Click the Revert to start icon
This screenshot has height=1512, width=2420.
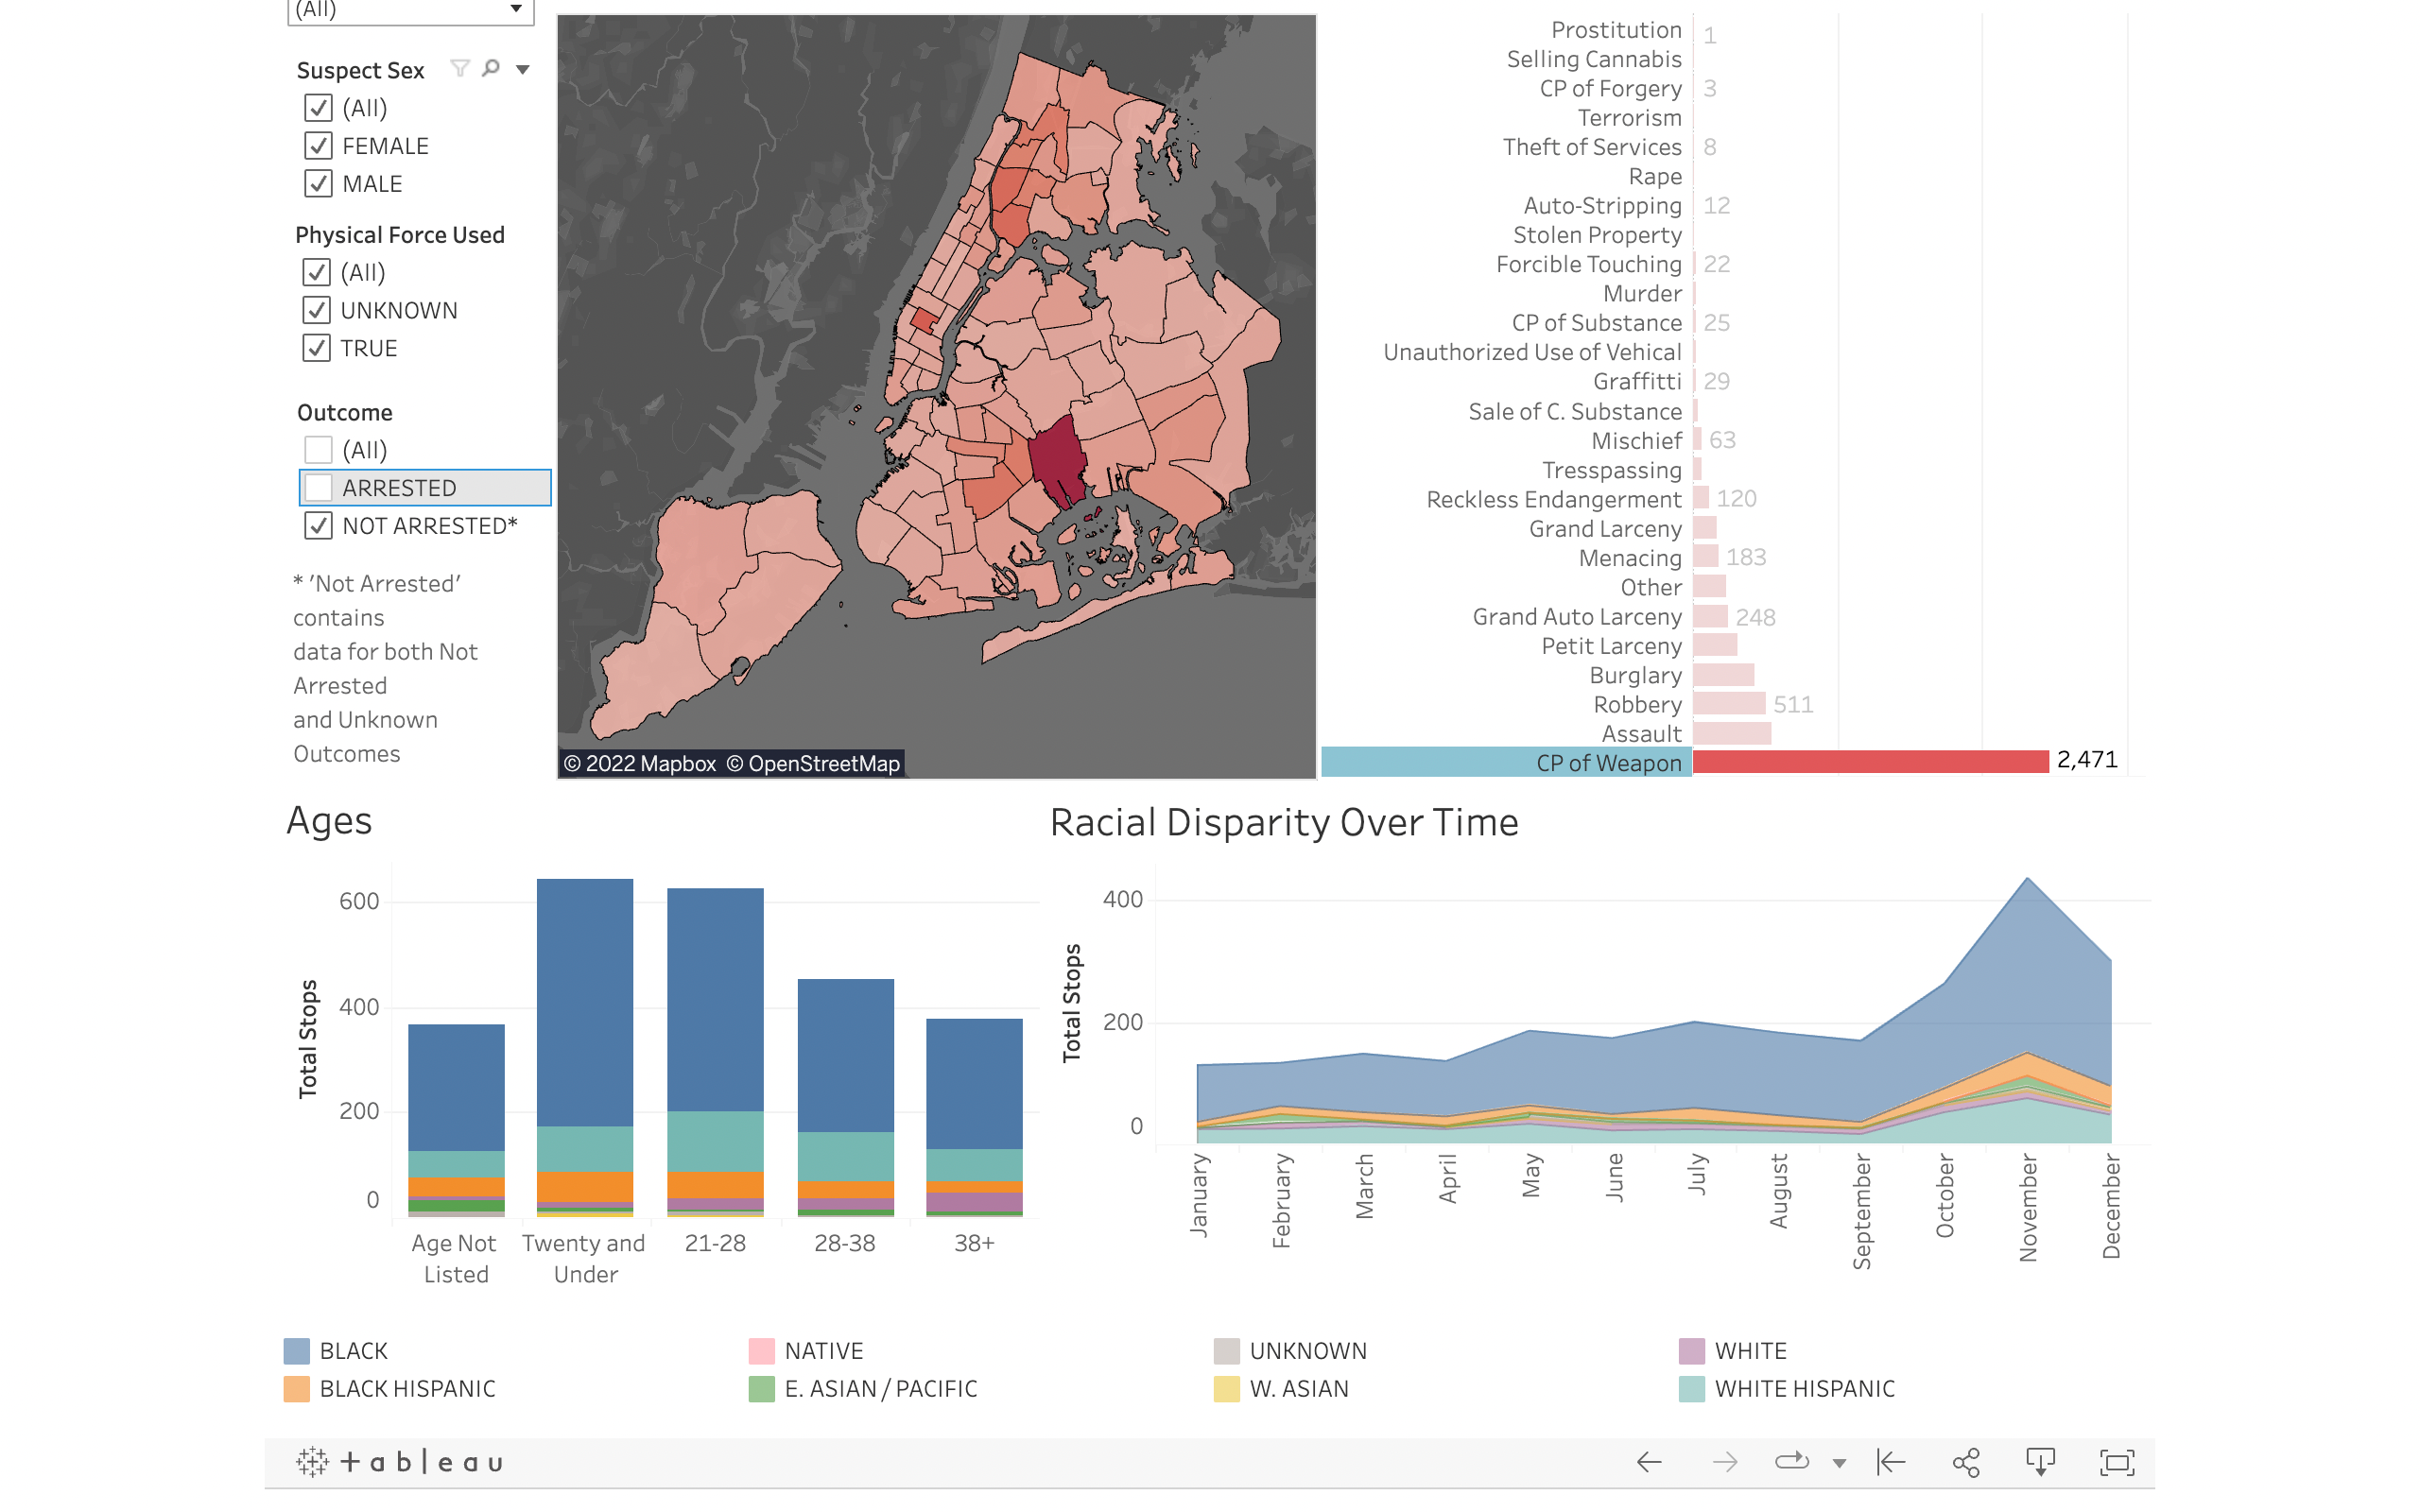(1890, 1462)
